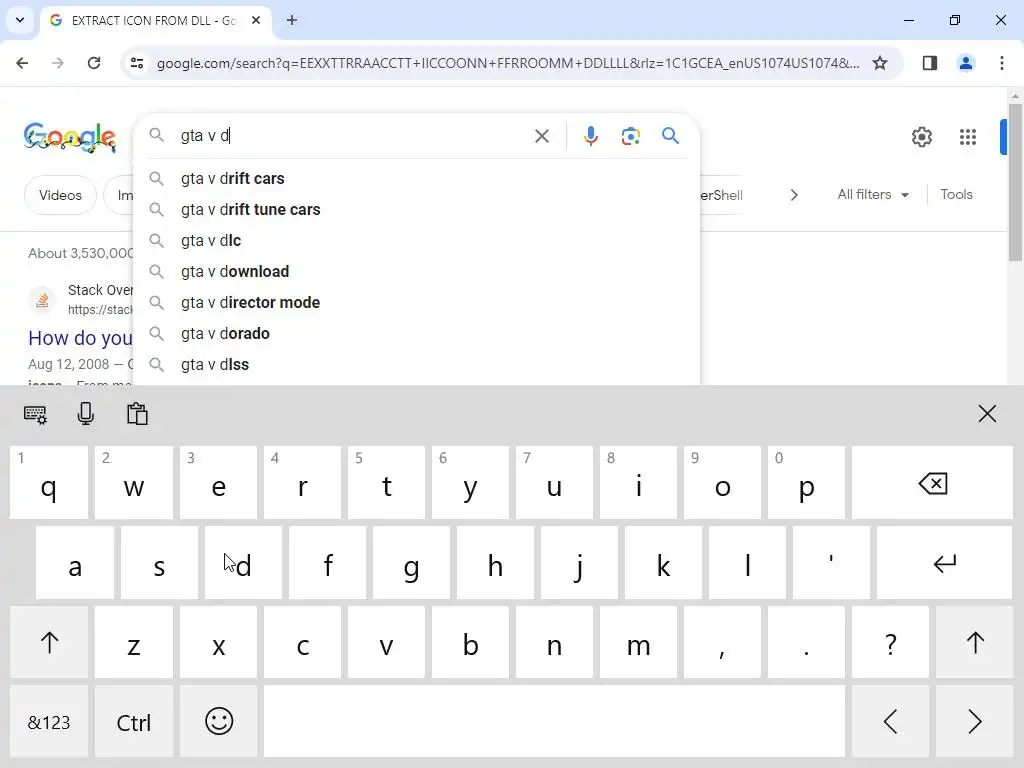
Task: Open the keyboard clipboard icon
Action: point(137,414)
